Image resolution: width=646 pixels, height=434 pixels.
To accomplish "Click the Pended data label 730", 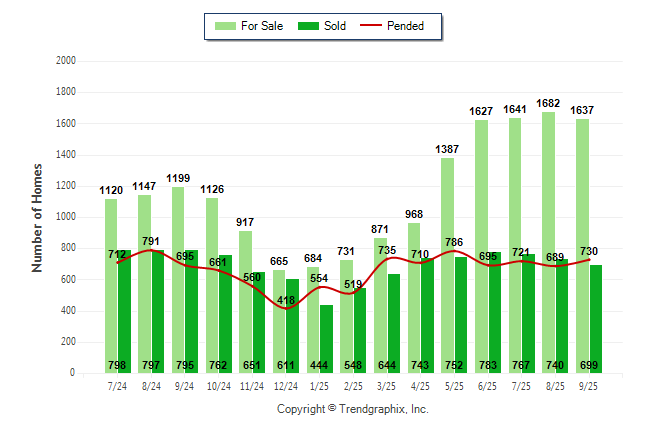I will pos(589,251).
